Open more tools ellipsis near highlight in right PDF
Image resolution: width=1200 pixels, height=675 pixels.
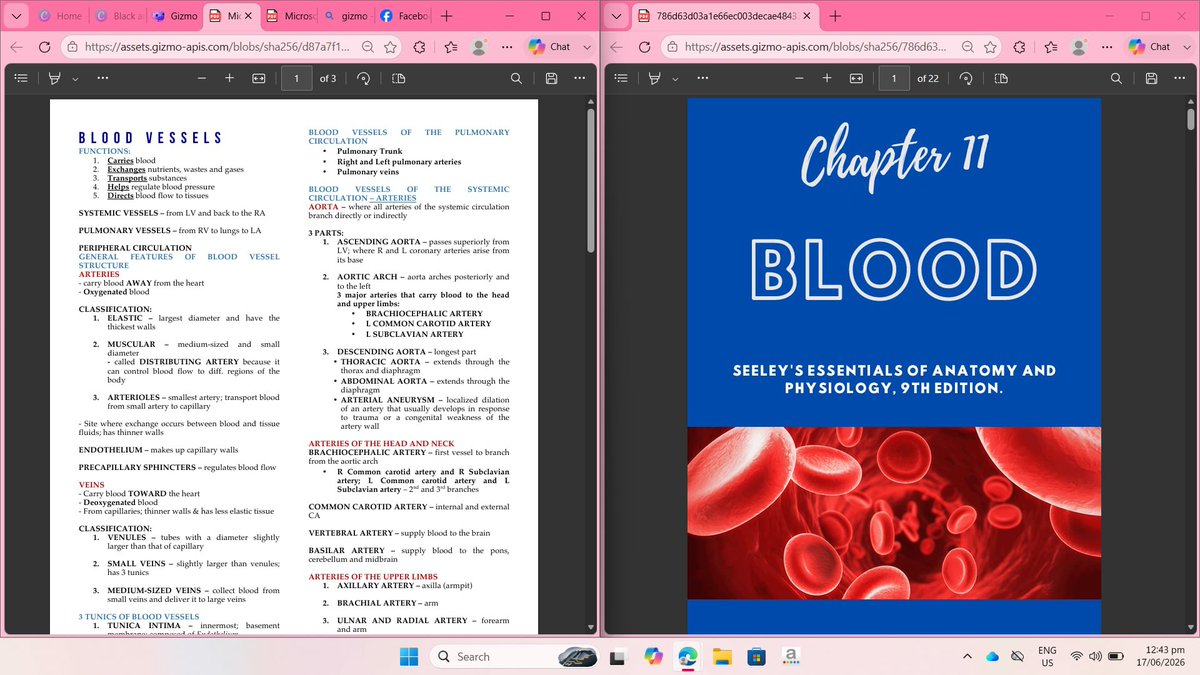tap(702, 78)
